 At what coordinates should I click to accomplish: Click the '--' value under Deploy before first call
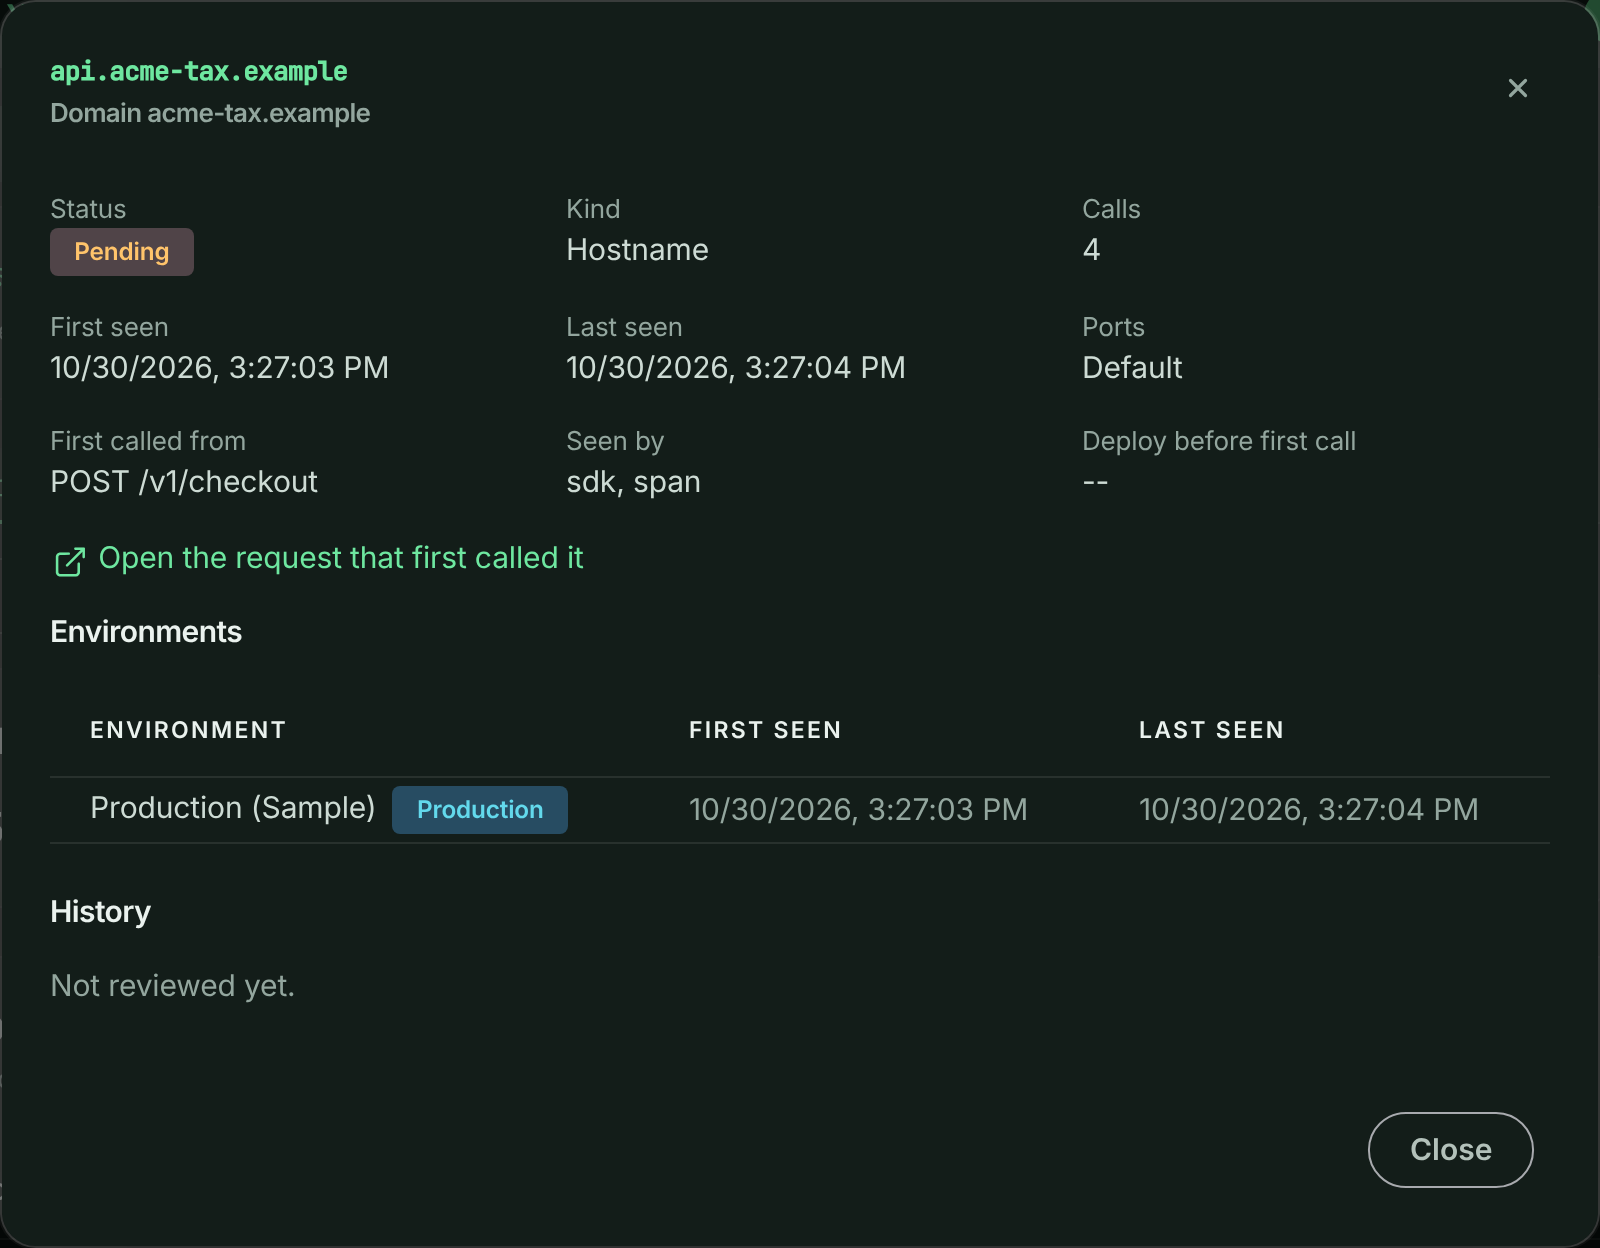[x=1095, y=482]
